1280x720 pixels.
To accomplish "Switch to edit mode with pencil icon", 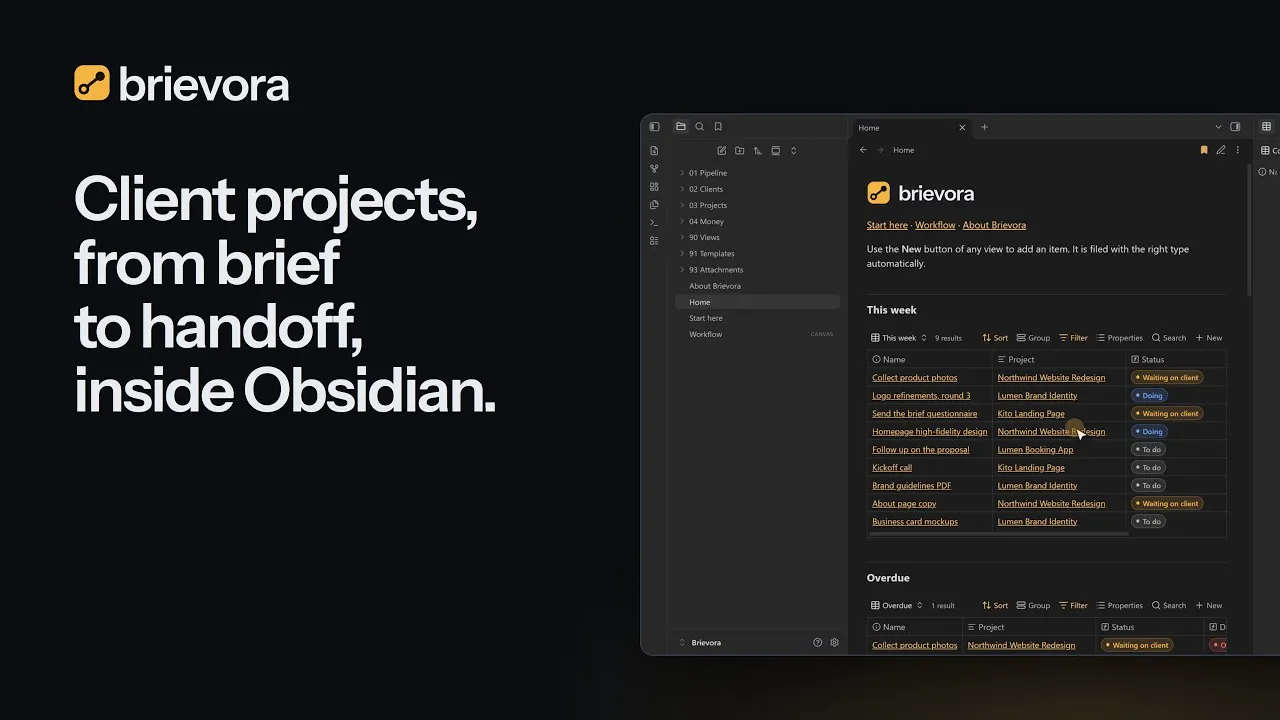I will tap(1221, 150).
